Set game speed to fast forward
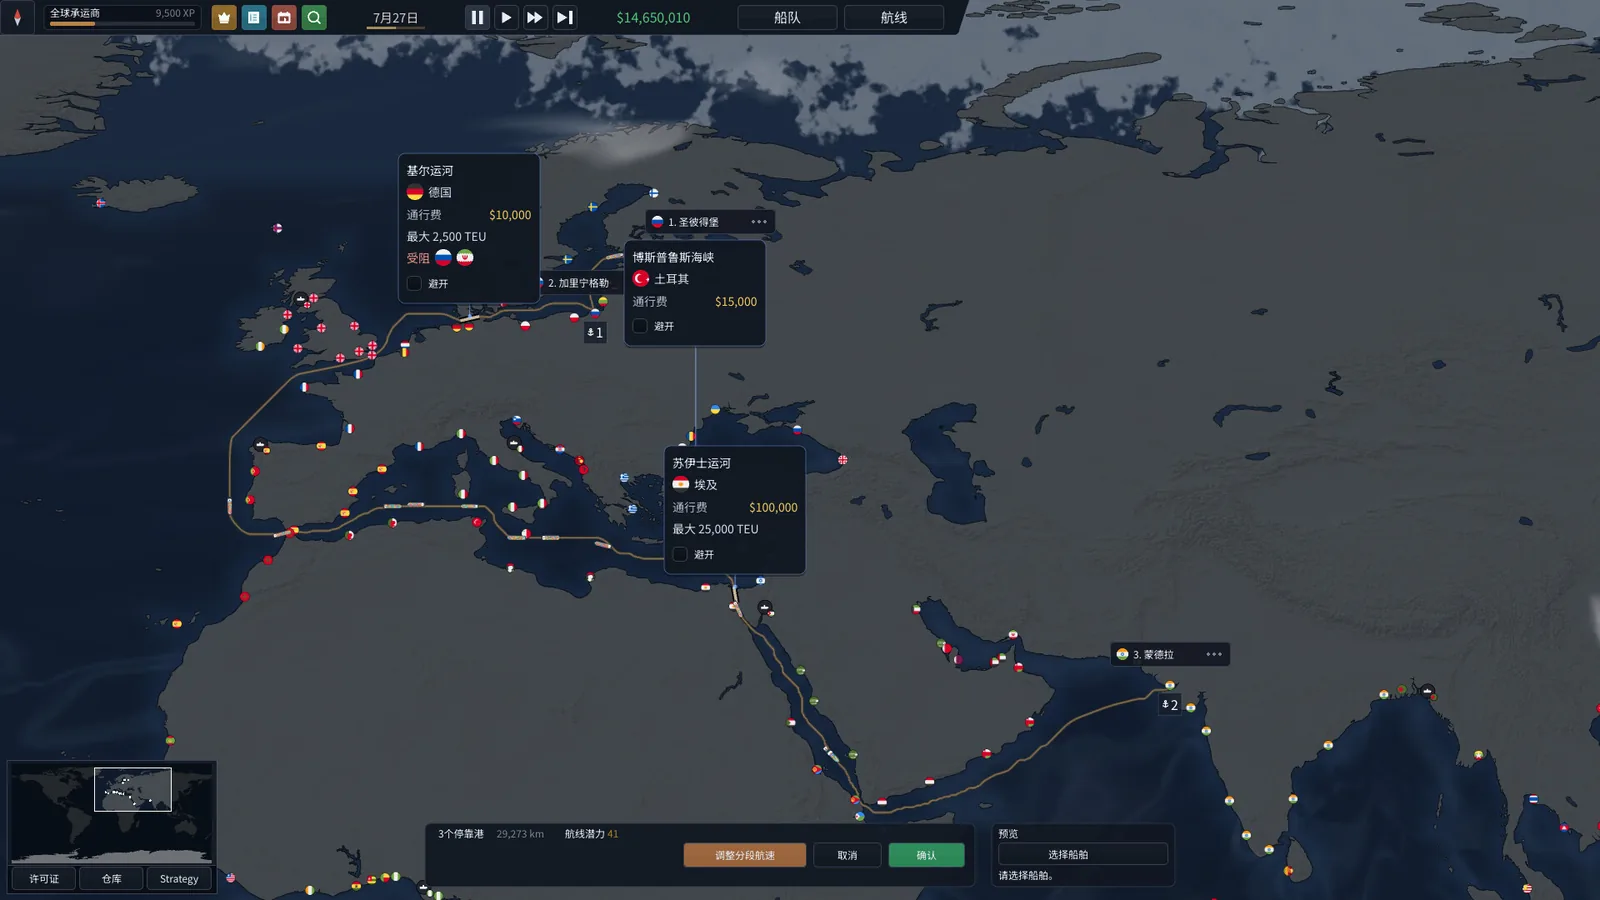This screenshot has height=900, width=1600. [x=535, y=17]
